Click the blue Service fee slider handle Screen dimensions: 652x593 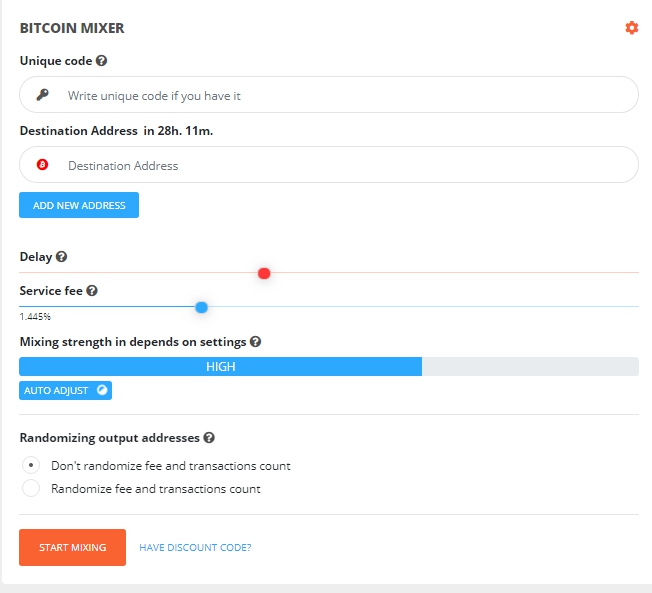(x=201, y=307)
